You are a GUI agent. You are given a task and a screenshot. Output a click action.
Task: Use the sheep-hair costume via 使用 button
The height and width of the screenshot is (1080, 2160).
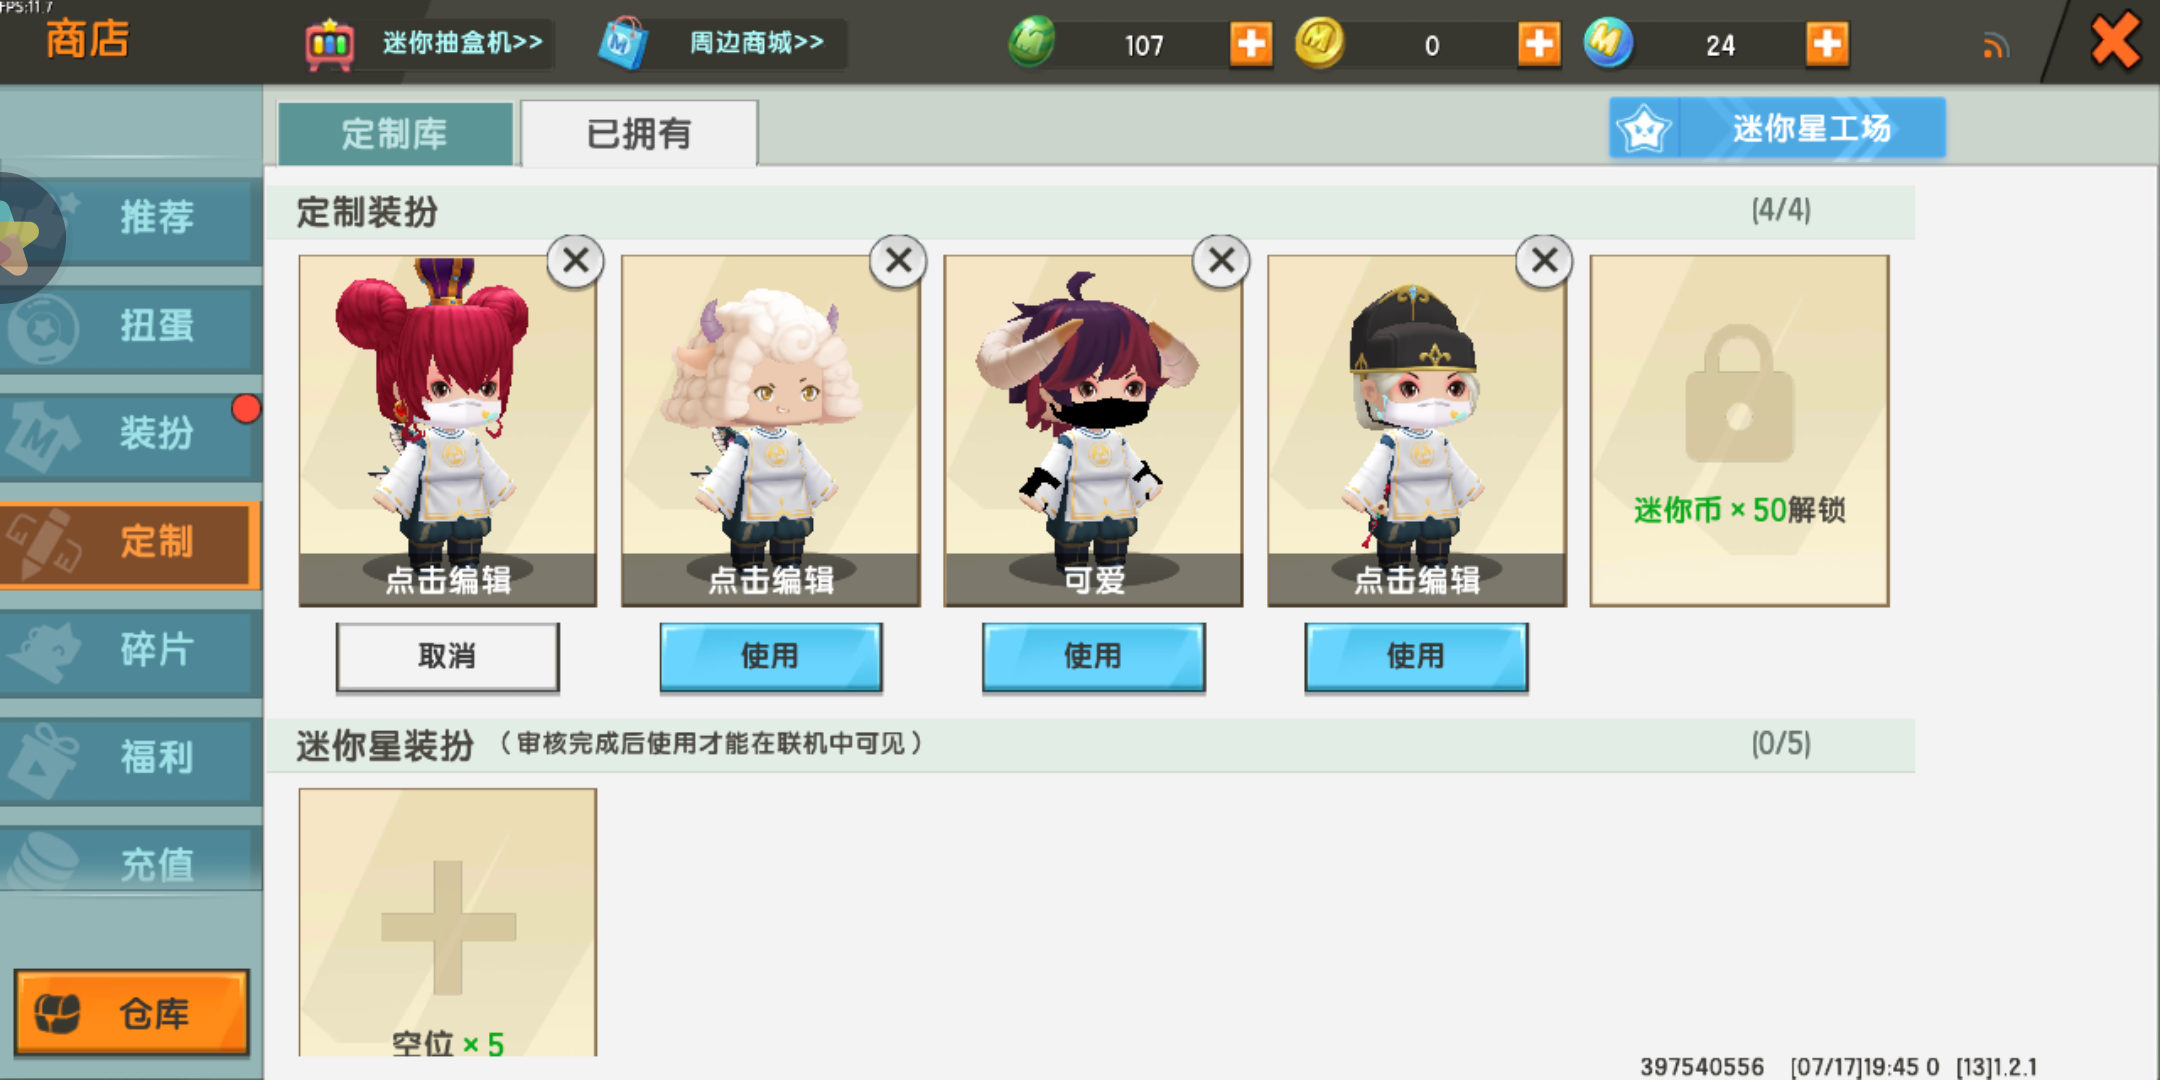pos(770,656)
